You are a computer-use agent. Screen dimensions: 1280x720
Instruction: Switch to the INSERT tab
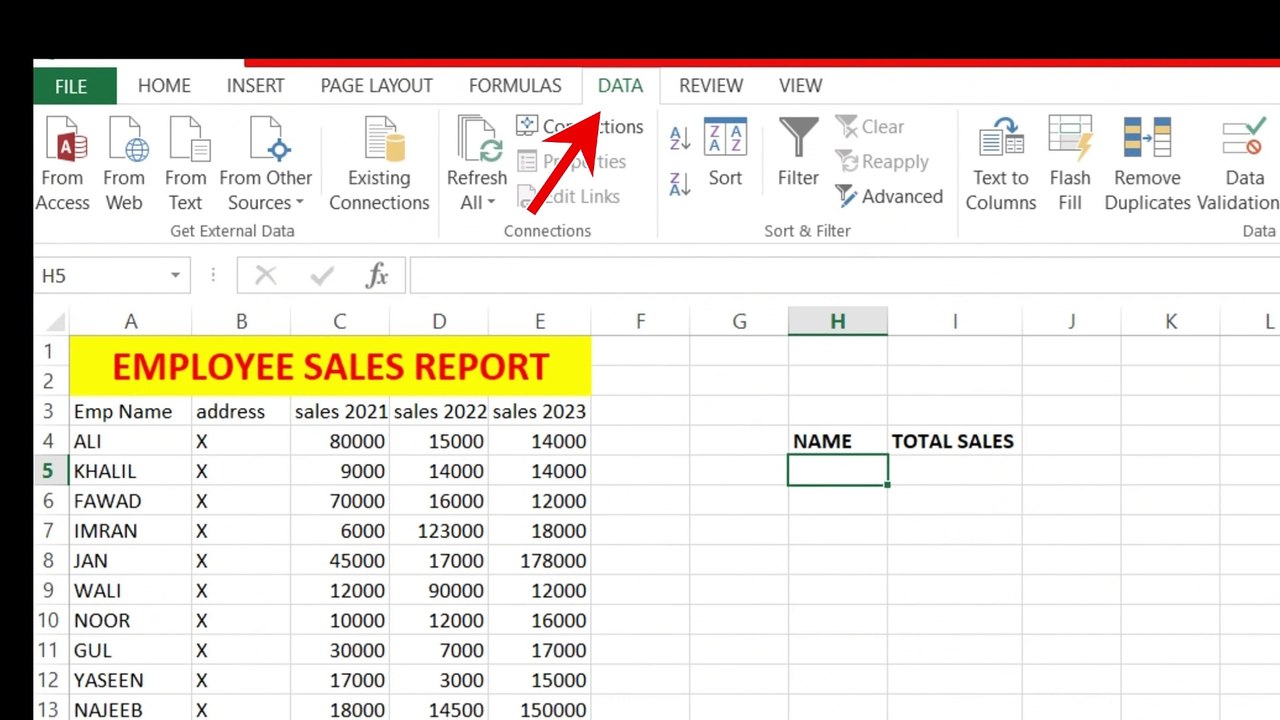(x=255, y=86)
